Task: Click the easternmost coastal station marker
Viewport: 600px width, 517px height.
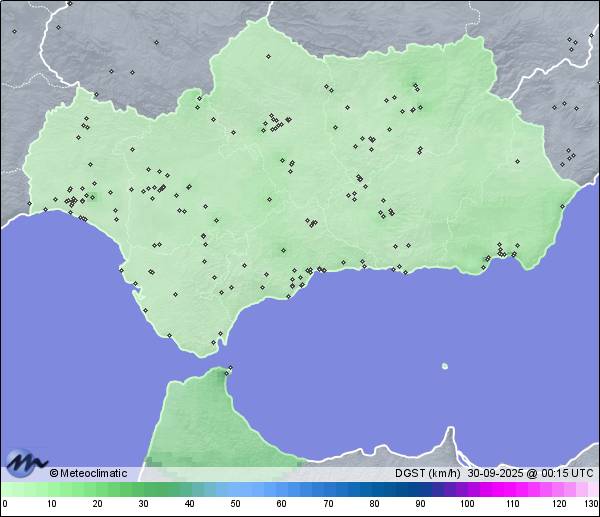Action: click(564, 205)
